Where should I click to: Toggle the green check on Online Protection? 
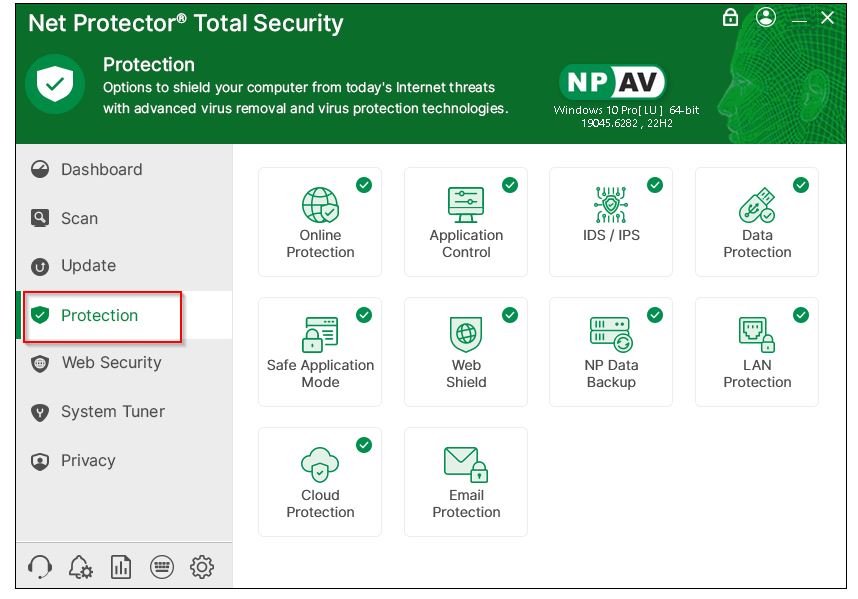click(364, 185)
